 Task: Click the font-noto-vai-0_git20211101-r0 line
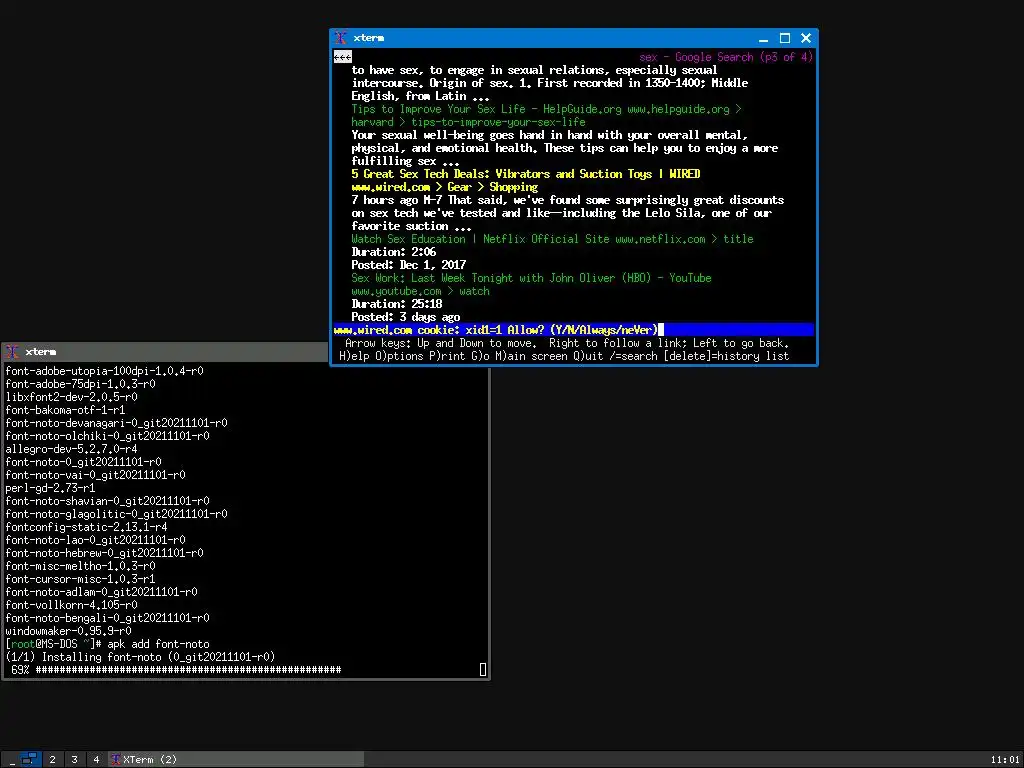(x=95, y=475)
